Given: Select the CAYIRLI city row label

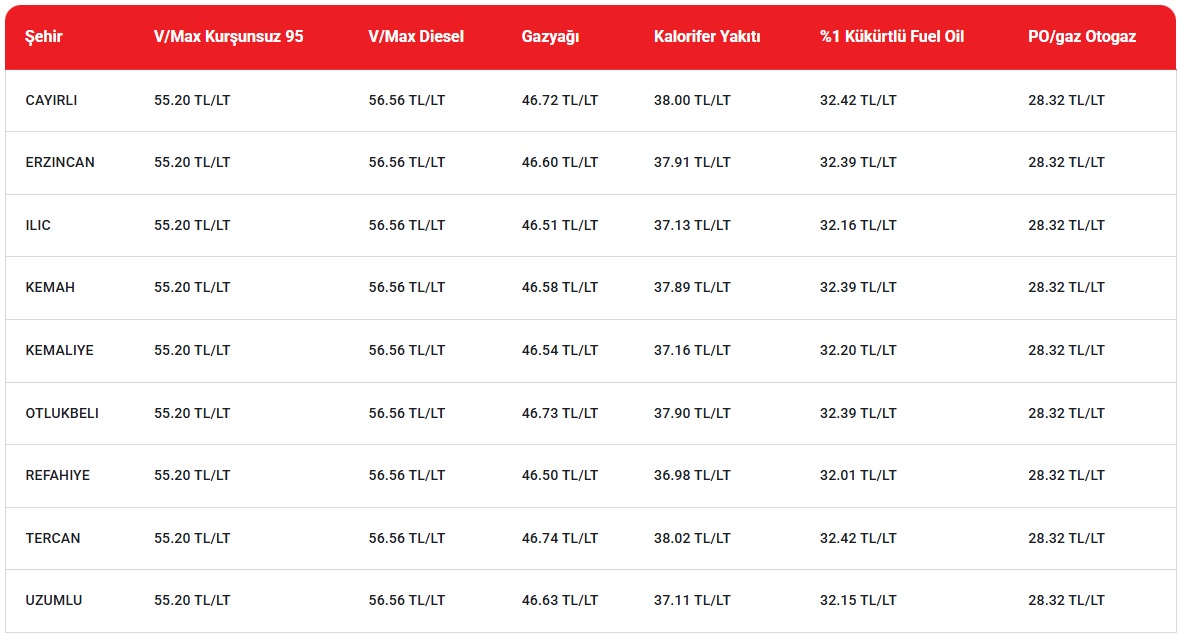Looking at the screenshot, I should click(51, 100).
